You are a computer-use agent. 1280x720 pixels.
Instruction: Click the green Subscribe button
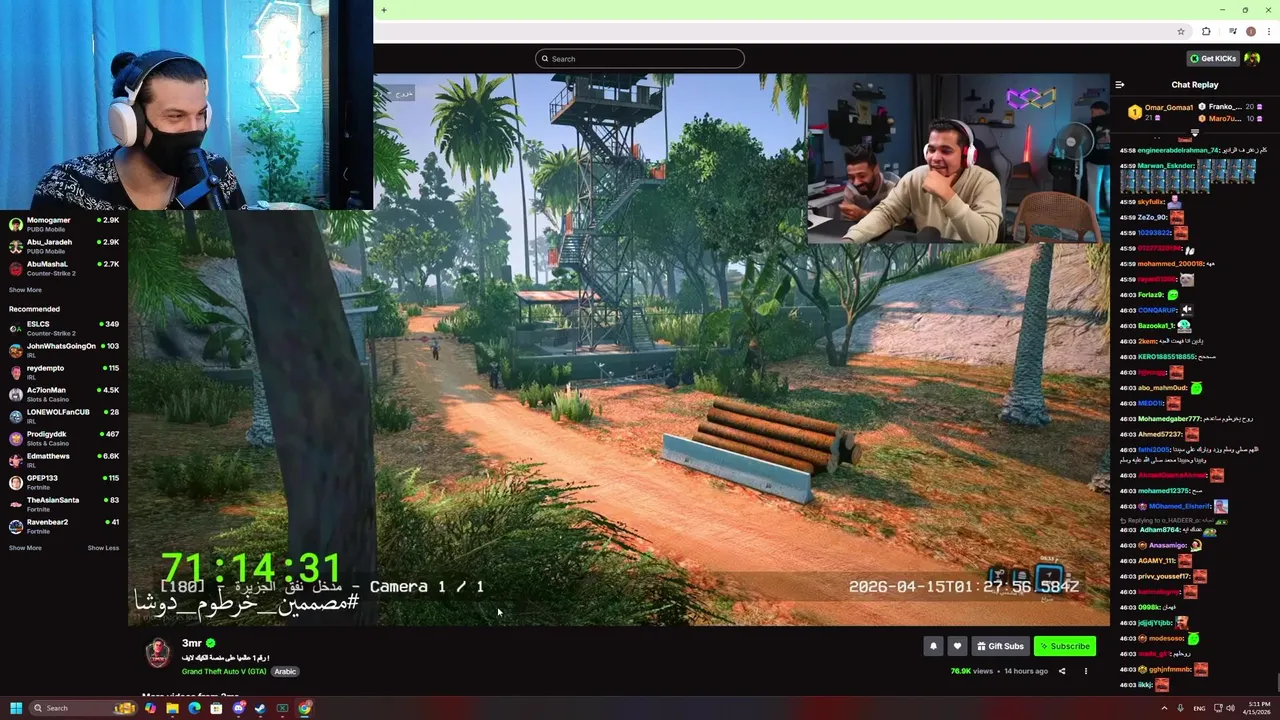click(1064, 646)
